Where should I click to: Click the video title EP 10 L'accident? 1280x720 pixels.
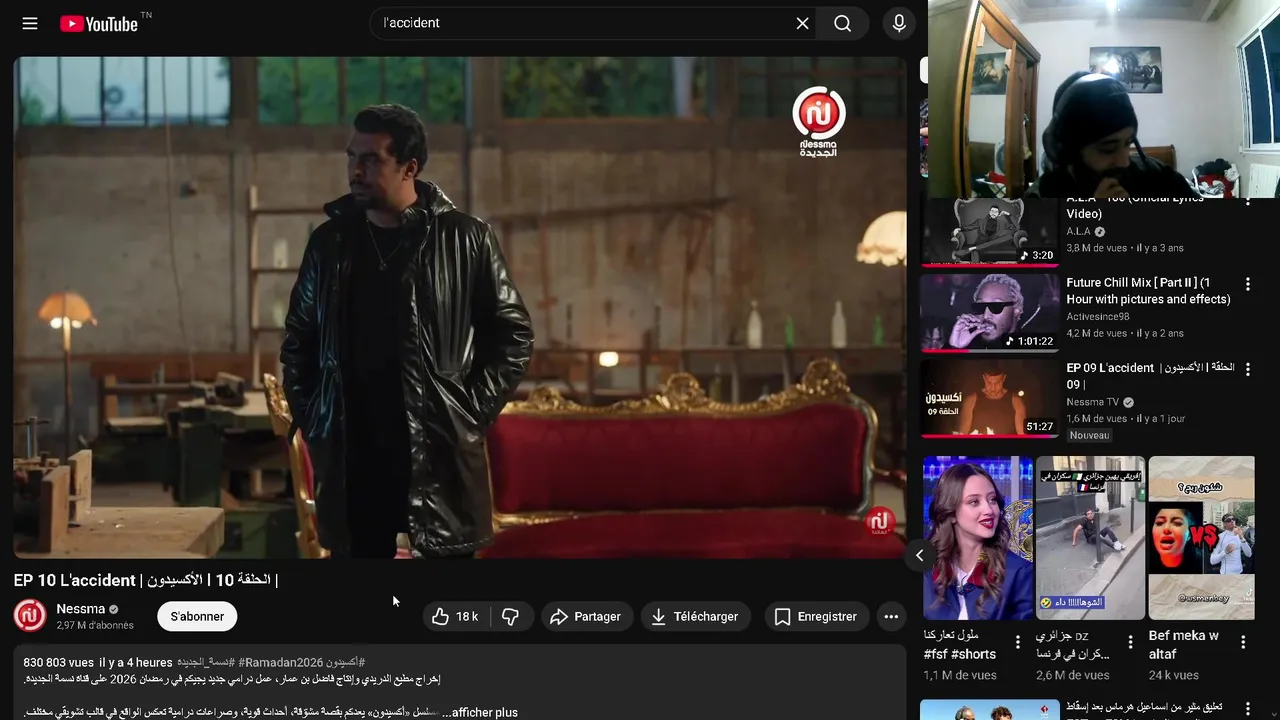pos(146,580)
